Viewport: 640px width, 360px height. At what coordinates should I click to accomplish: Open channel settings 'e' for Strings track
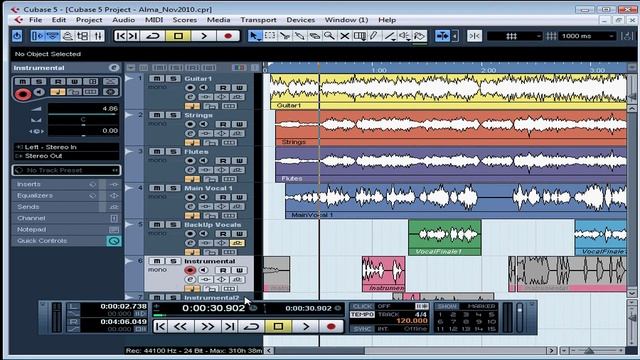coord(190,133)
